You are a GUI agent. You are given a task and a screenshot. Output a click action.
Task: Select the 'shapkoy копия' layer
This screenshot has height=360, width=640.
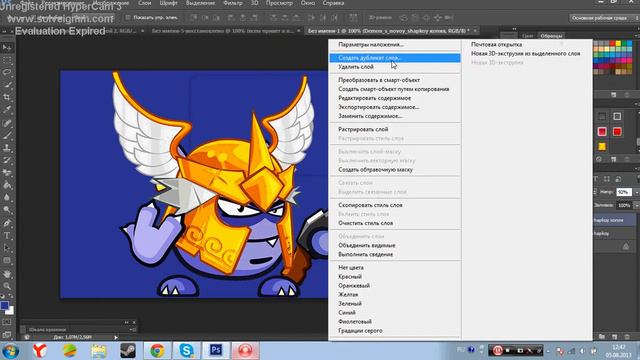[x=614, y=220]
